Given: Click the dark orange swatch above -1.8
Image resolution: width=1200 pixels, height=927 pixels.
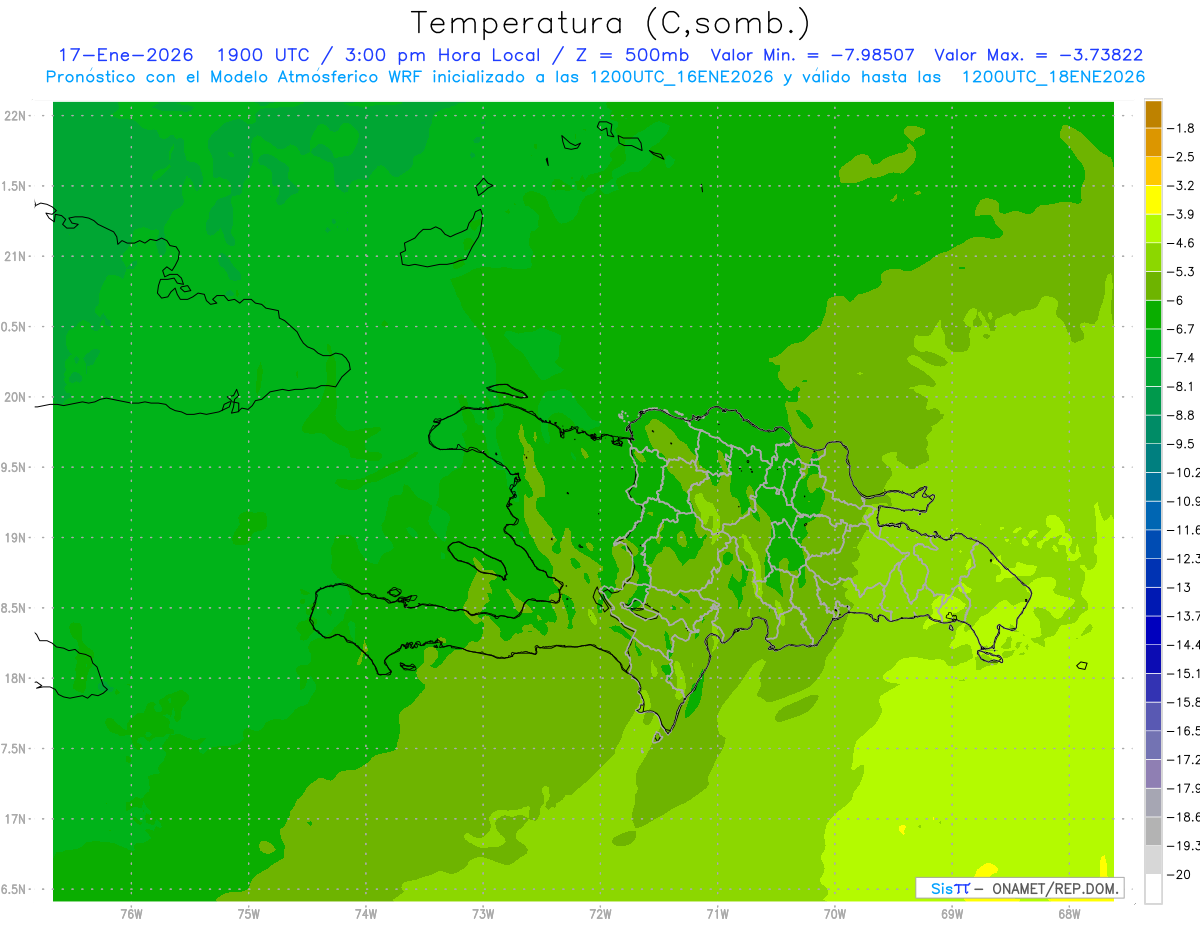Looking at the screenshot, I should pos(1153,114).
